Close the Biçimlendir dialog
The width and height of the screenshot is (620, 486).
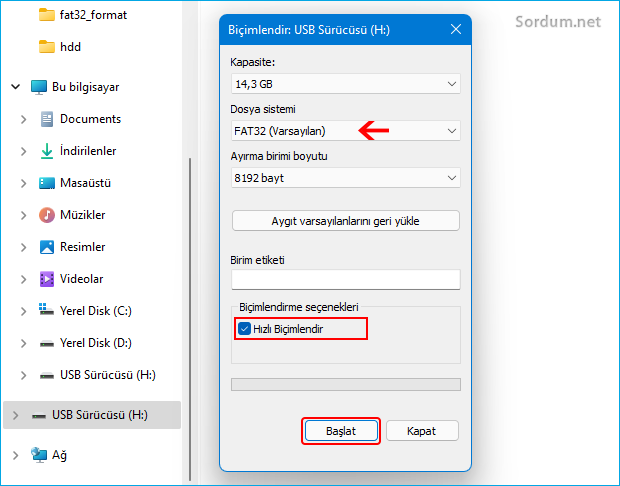coord(456,30)
